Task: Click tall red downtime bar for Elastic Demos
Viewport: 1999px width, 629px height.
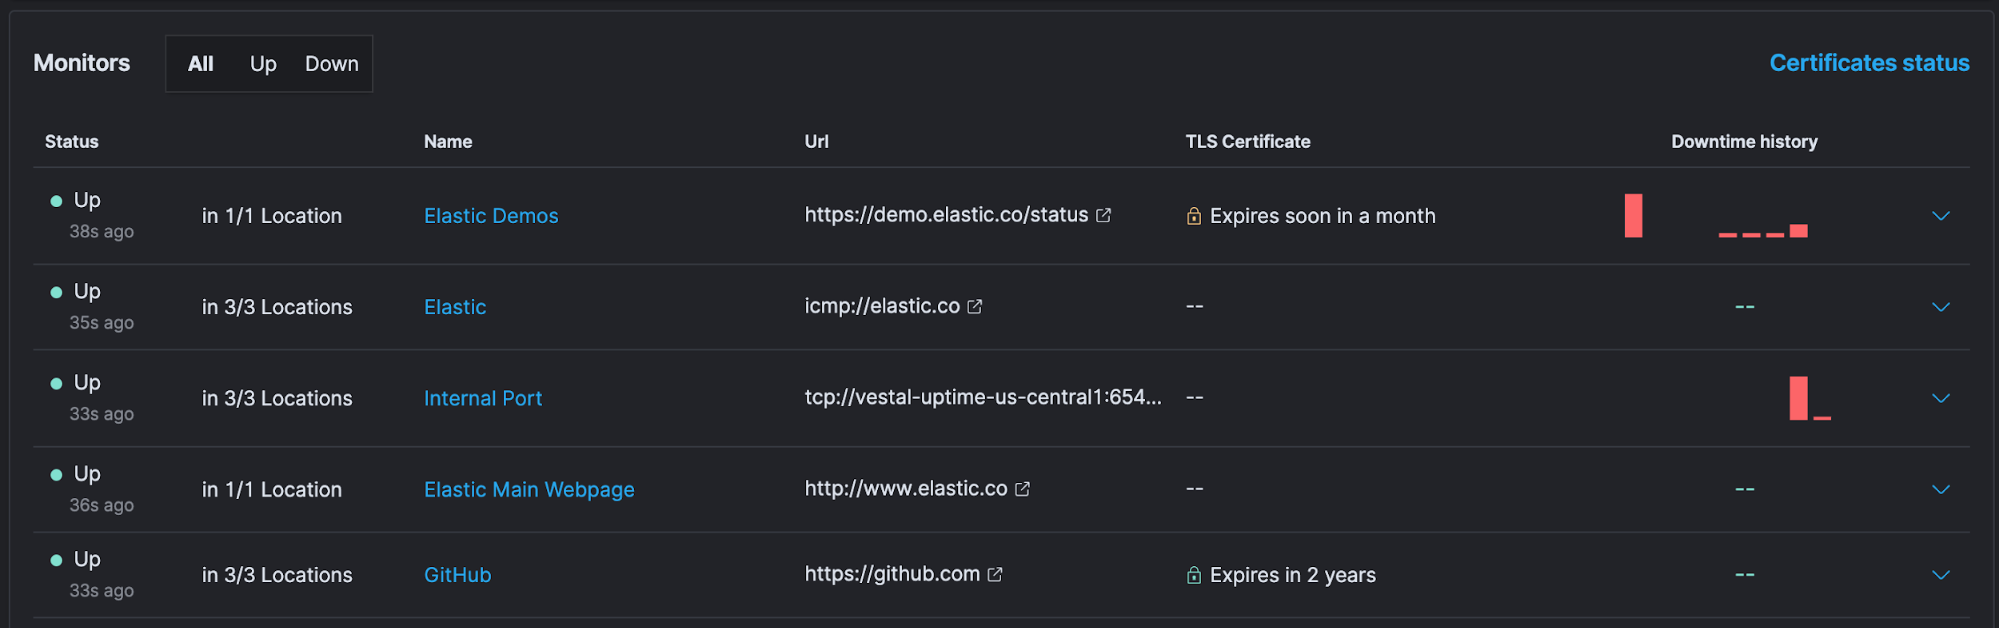Action: pyautogui.click(x=1633, y=216)
